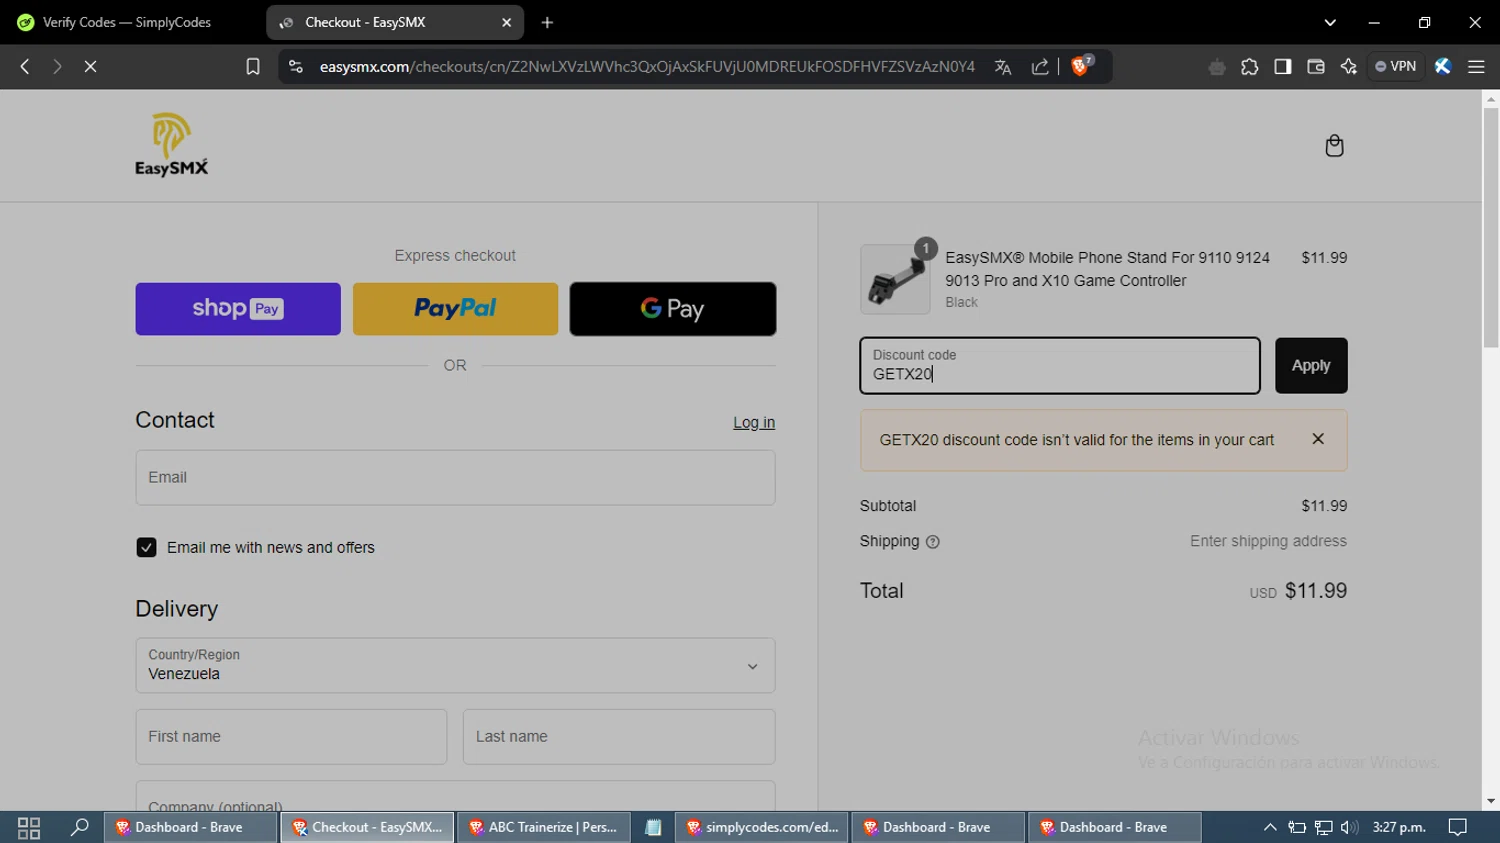Screen dimensions: 1500x843
Task: Pay with PayPal express checkout
Action: tap(455, 309)
